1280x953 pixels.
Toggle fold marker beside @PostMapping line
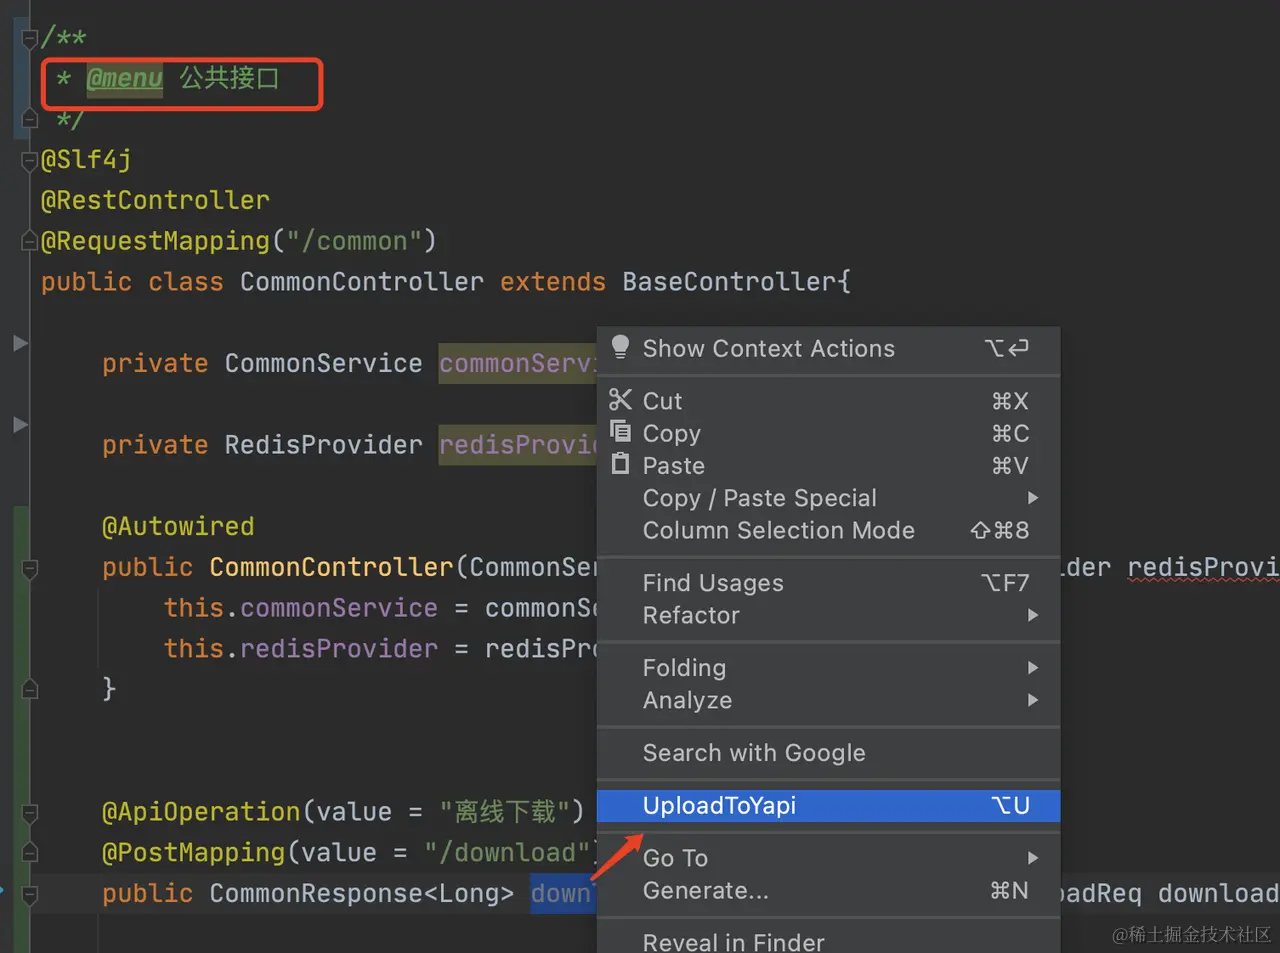(30, 853)
